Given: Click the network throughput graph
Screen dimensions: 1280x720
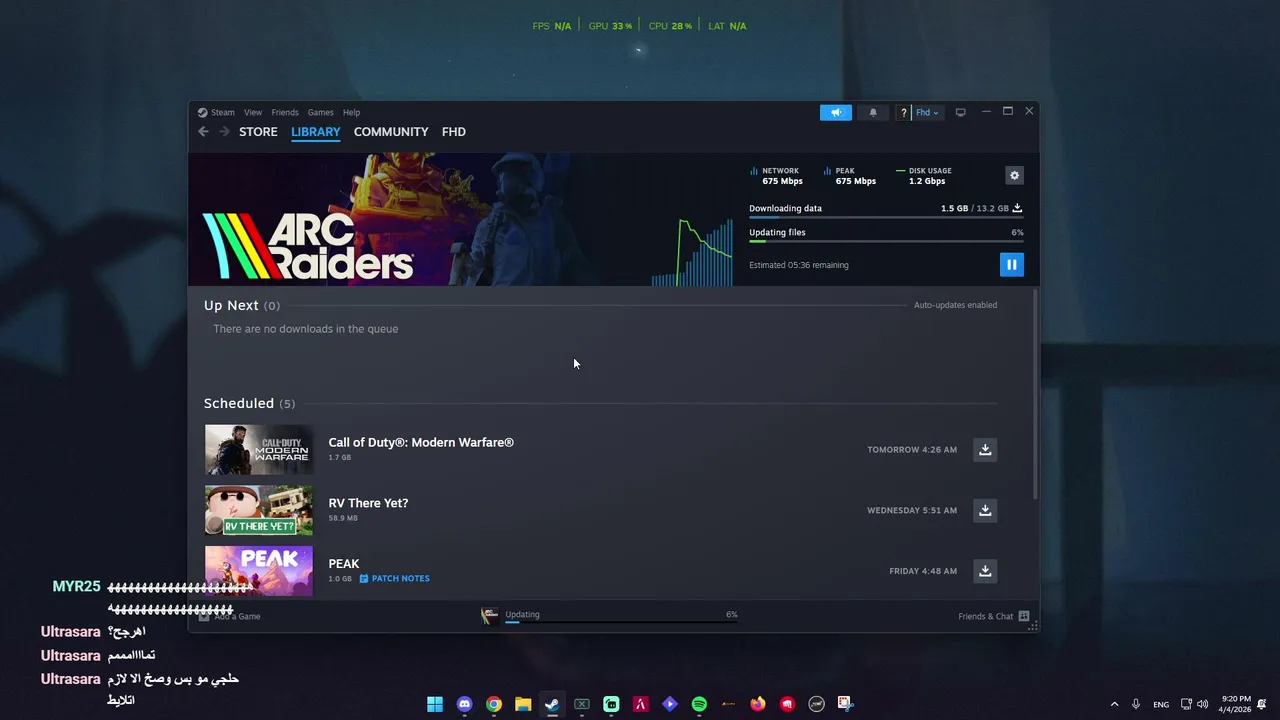Looking at the screenshot, I should pos(692,252).
